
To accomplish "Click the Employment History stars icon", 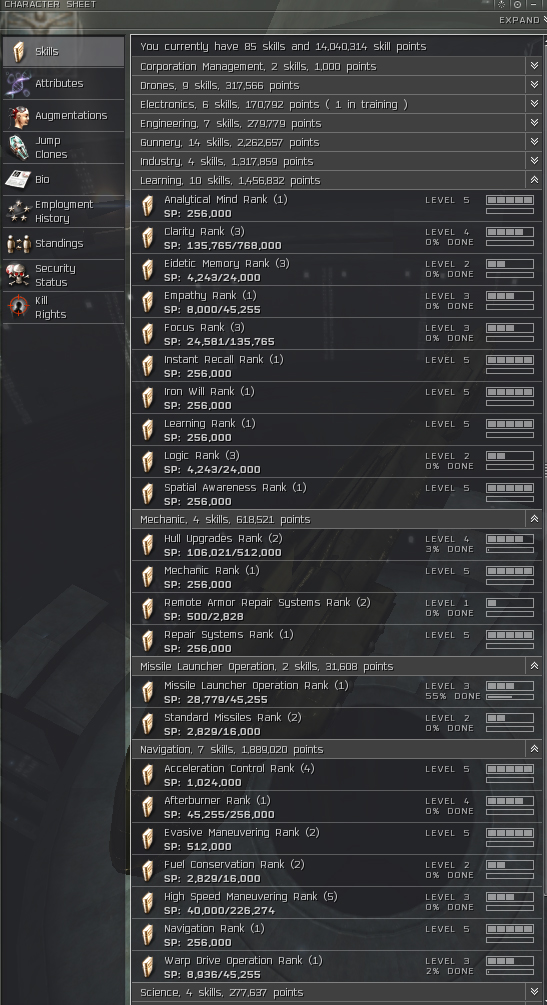I will pos(18,212).
